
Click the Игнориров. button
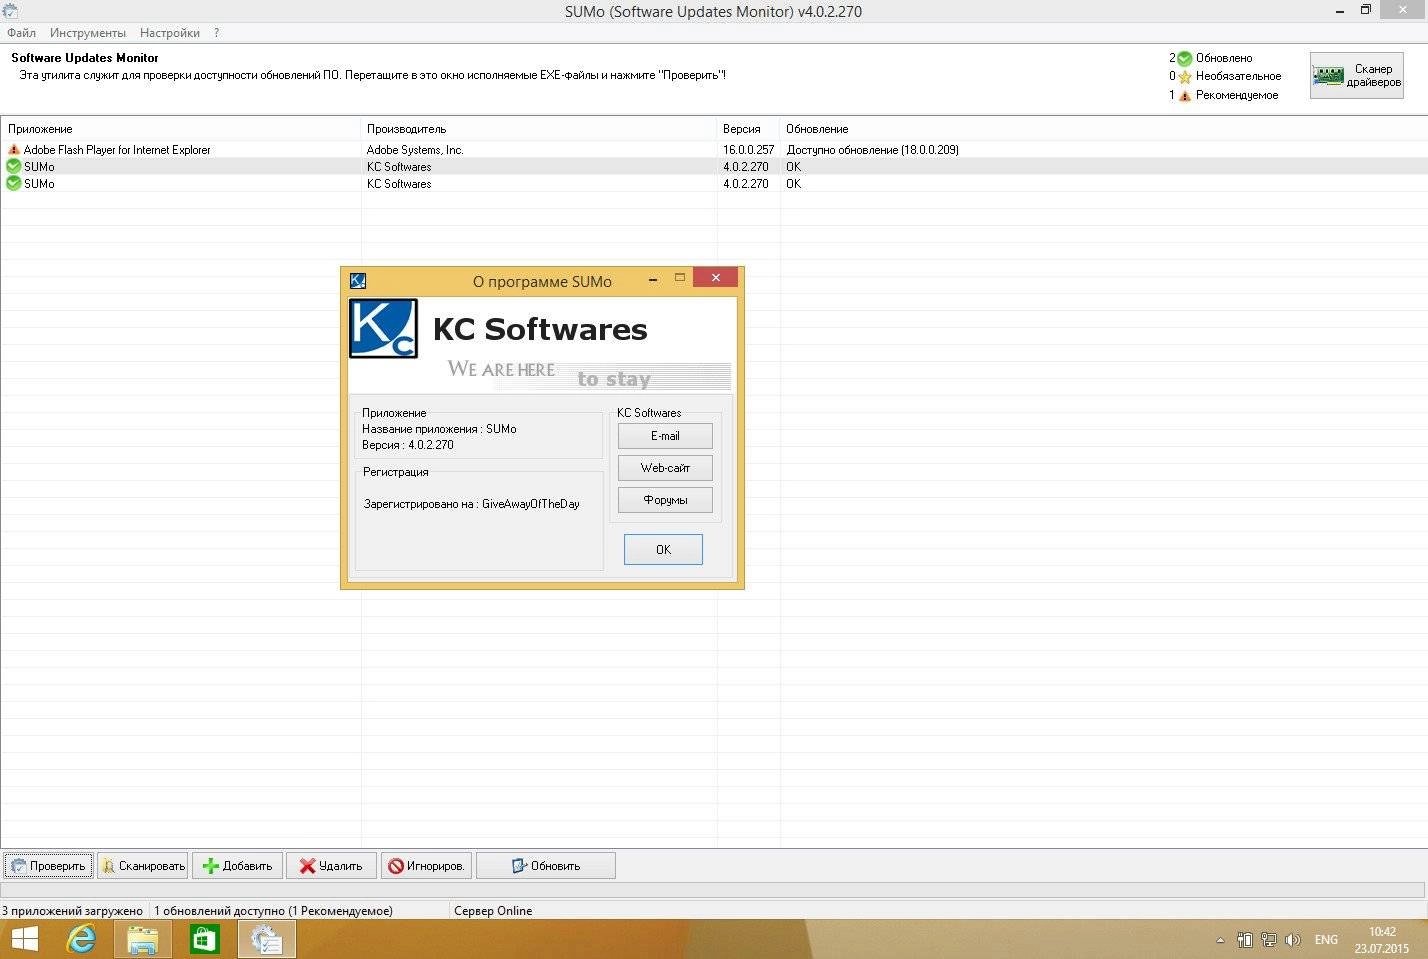(x=426, y=866)
